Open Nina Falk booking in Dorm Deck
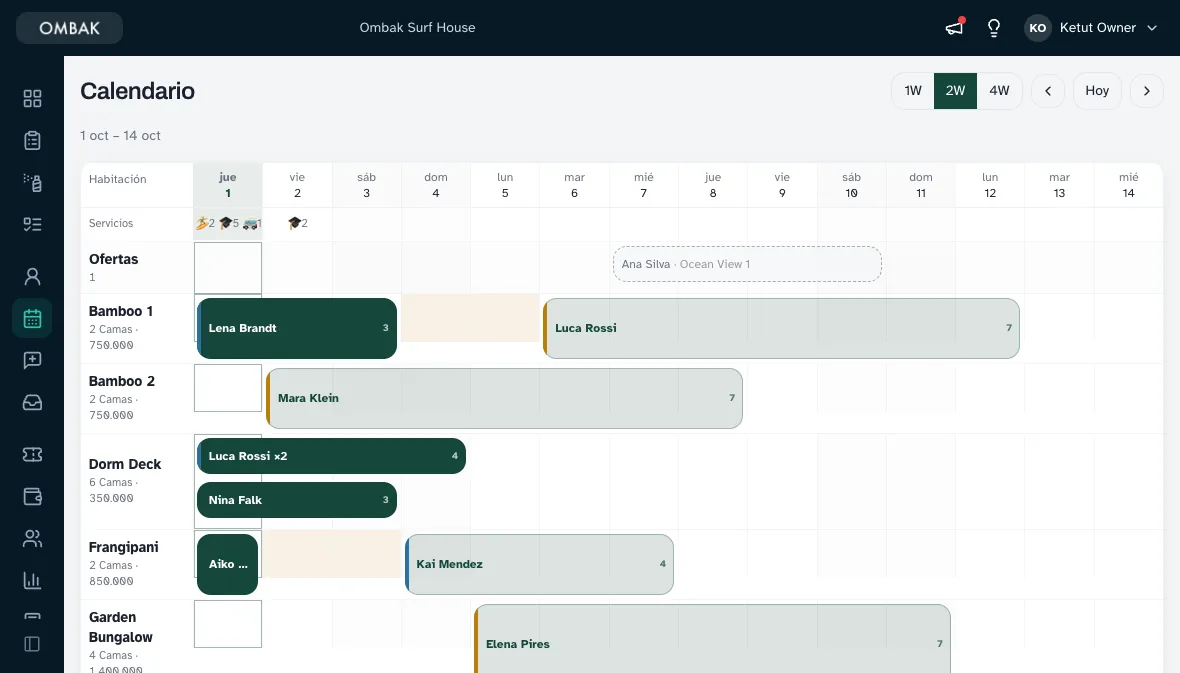Image resolution: width=1180 pixels, height=673 pixels. (297, 500)
